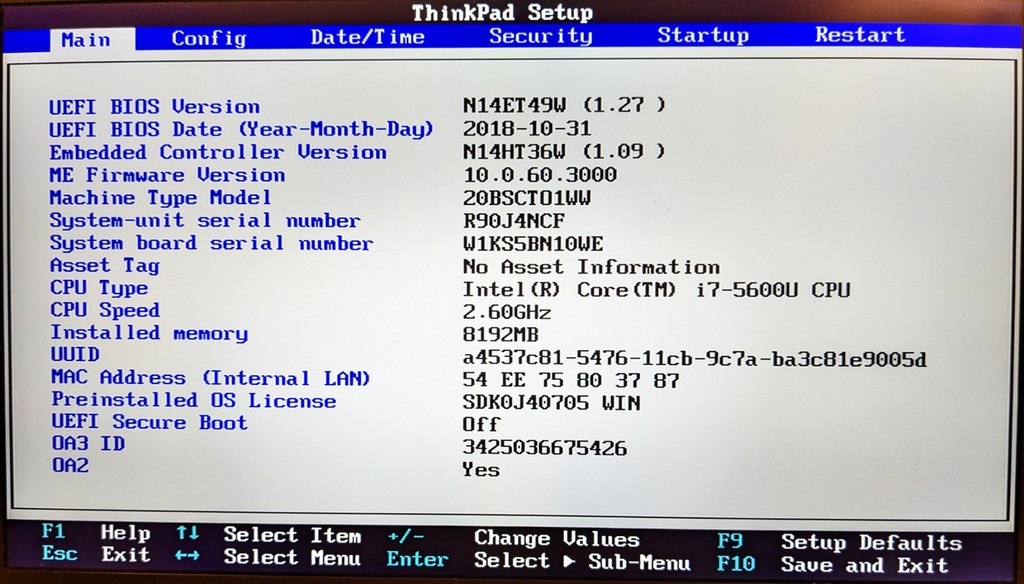Click the Setup Defaults hint
The height and width of the screenshot is (584, 1024).
(872, 542)
